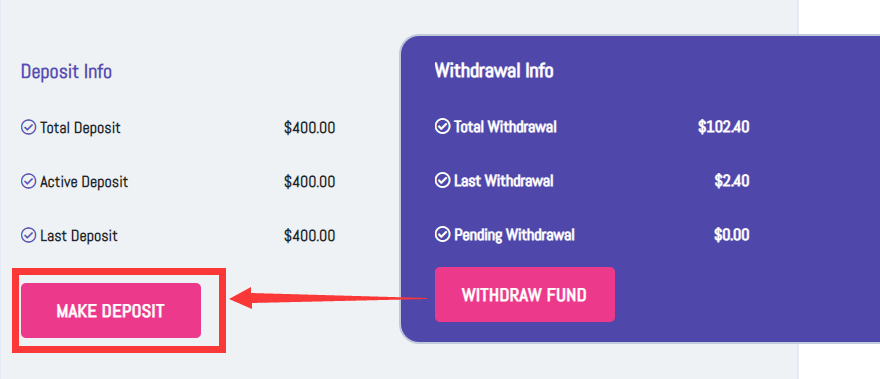Image resolution: width=880 pixels, height=379 pixels.
Task: Click the Pending Withdrawal amount $0.00
Action: coord(731,235)
